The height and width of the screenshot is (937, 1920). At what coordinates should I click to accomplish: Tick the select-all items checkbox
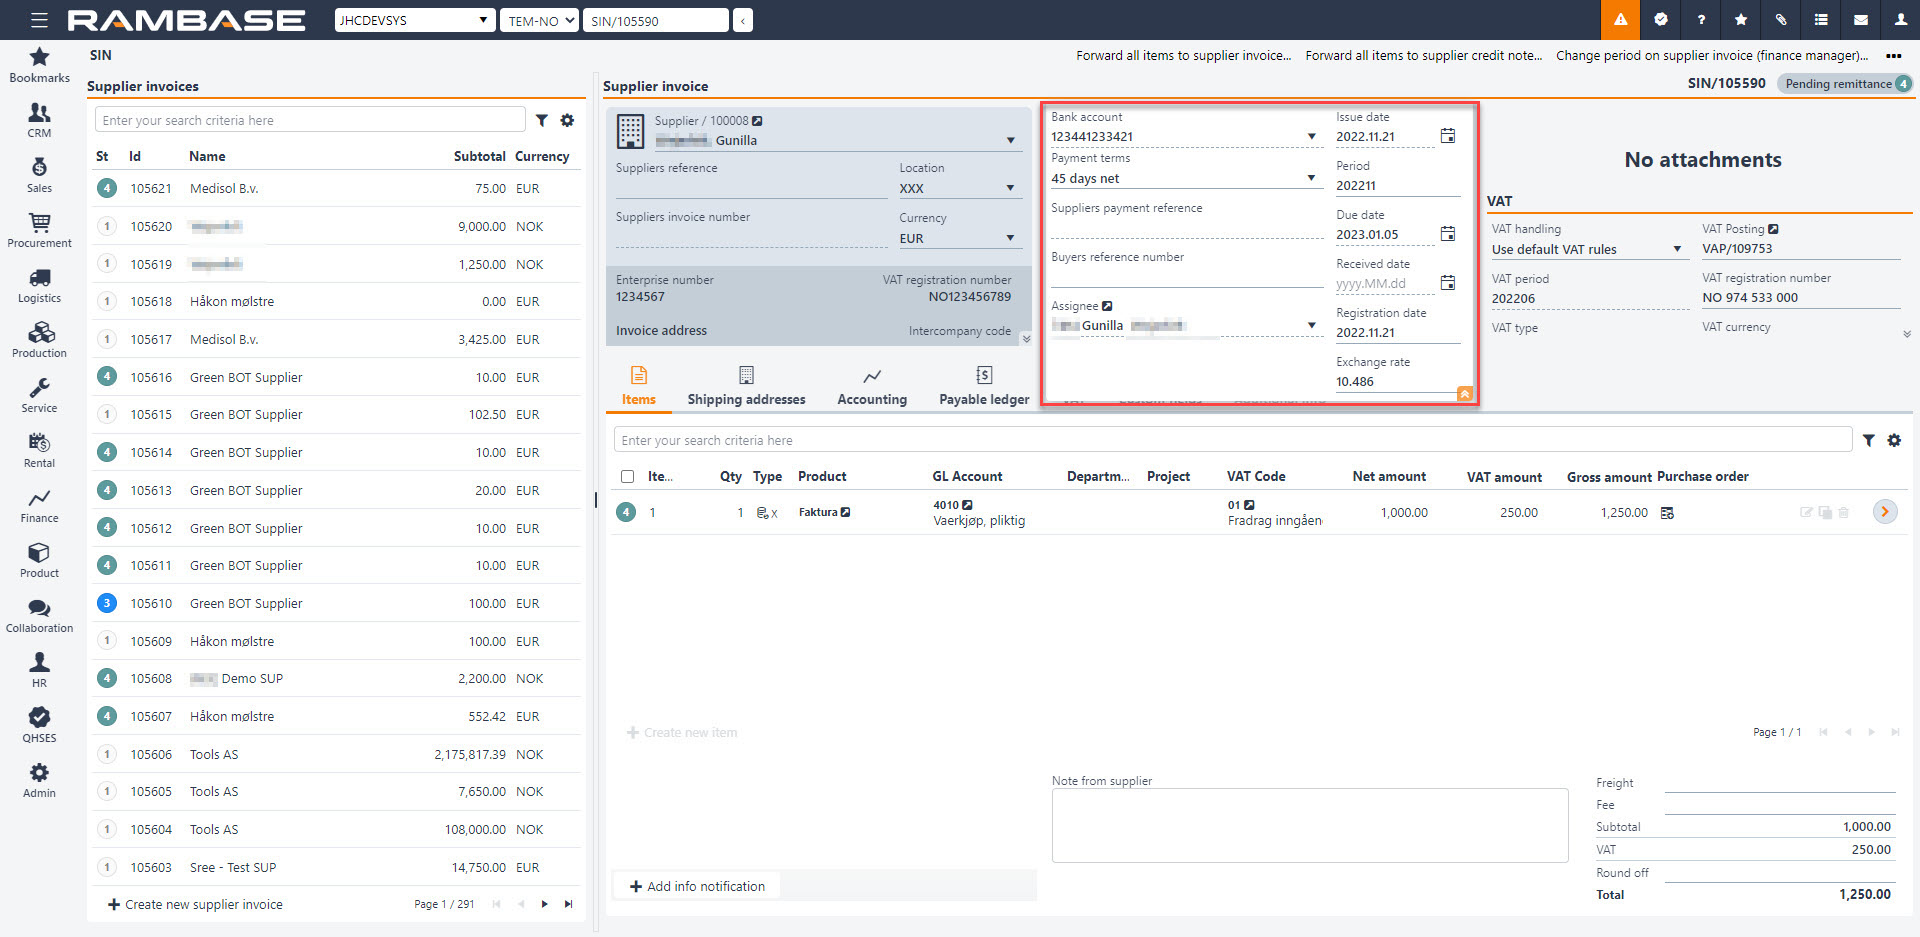coord(627,477)
